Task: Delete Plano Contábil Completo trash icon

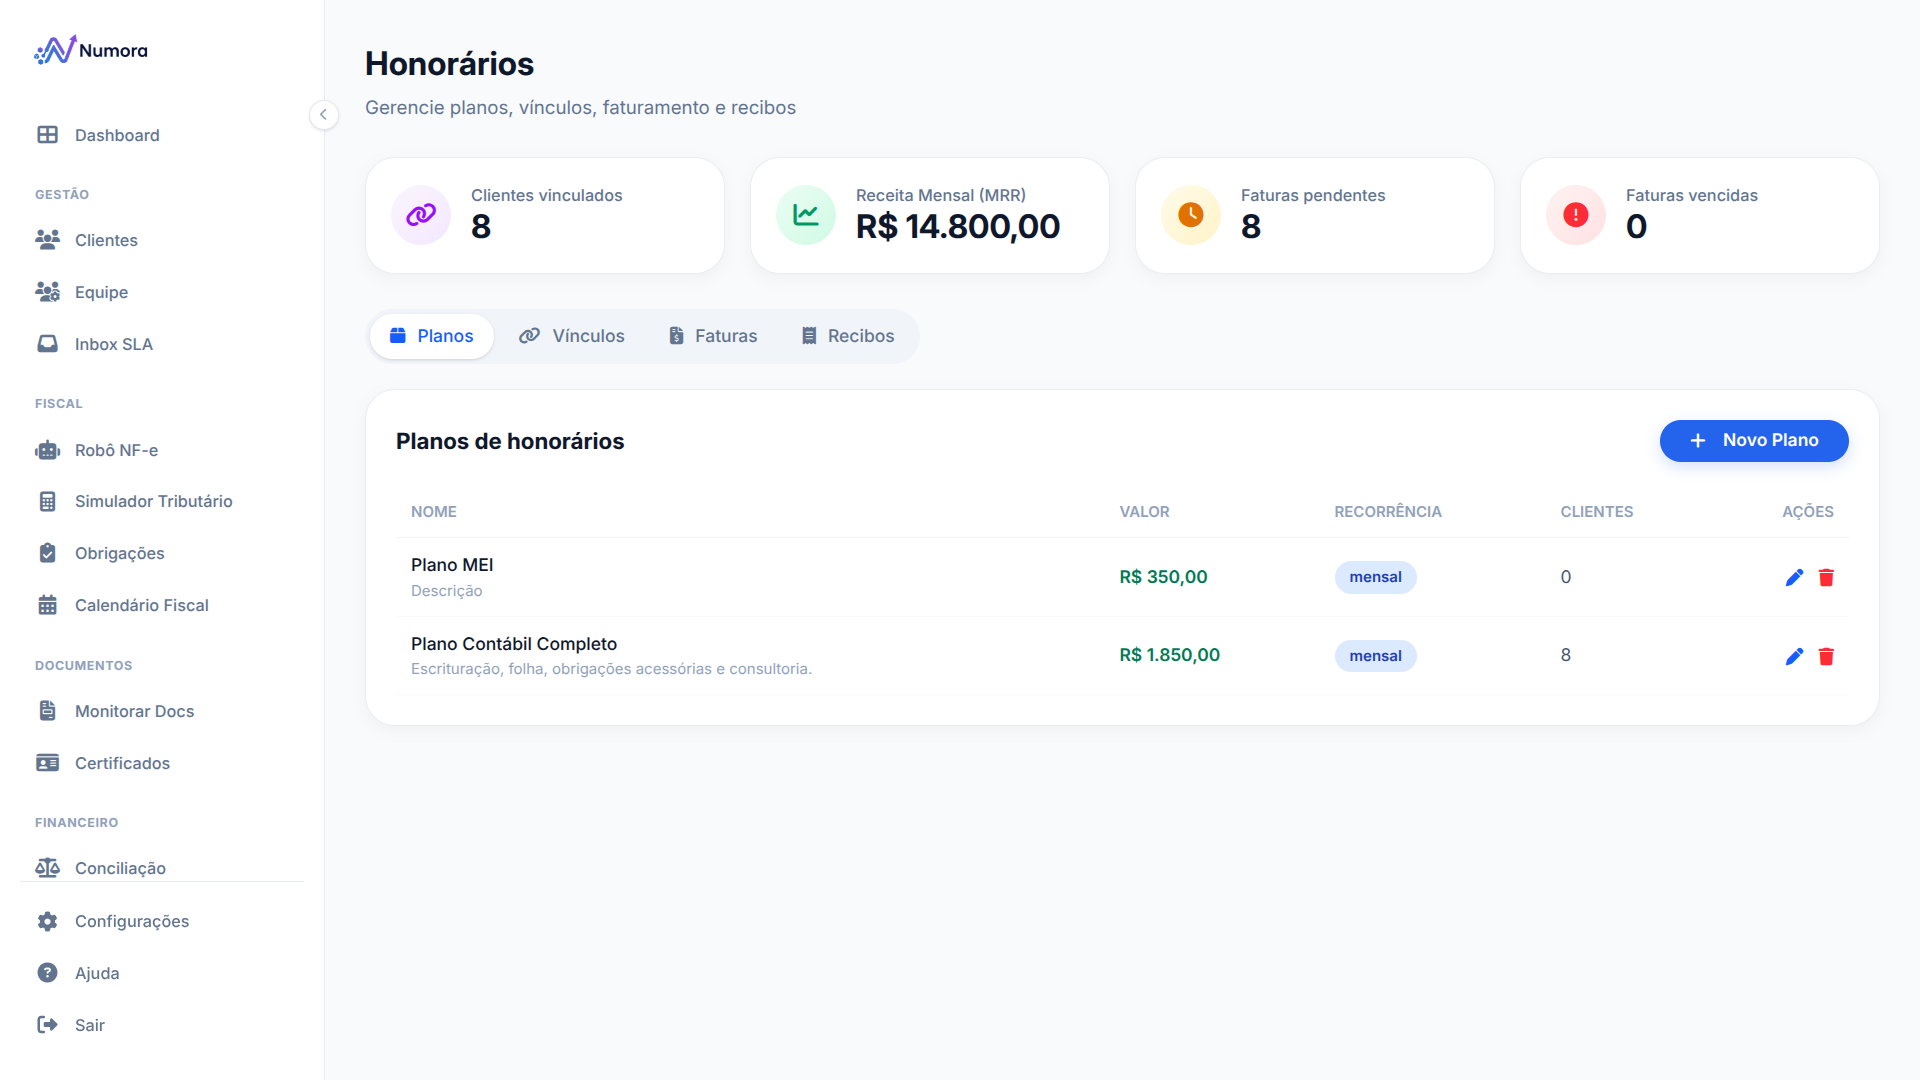Action: pos(1826,656)
